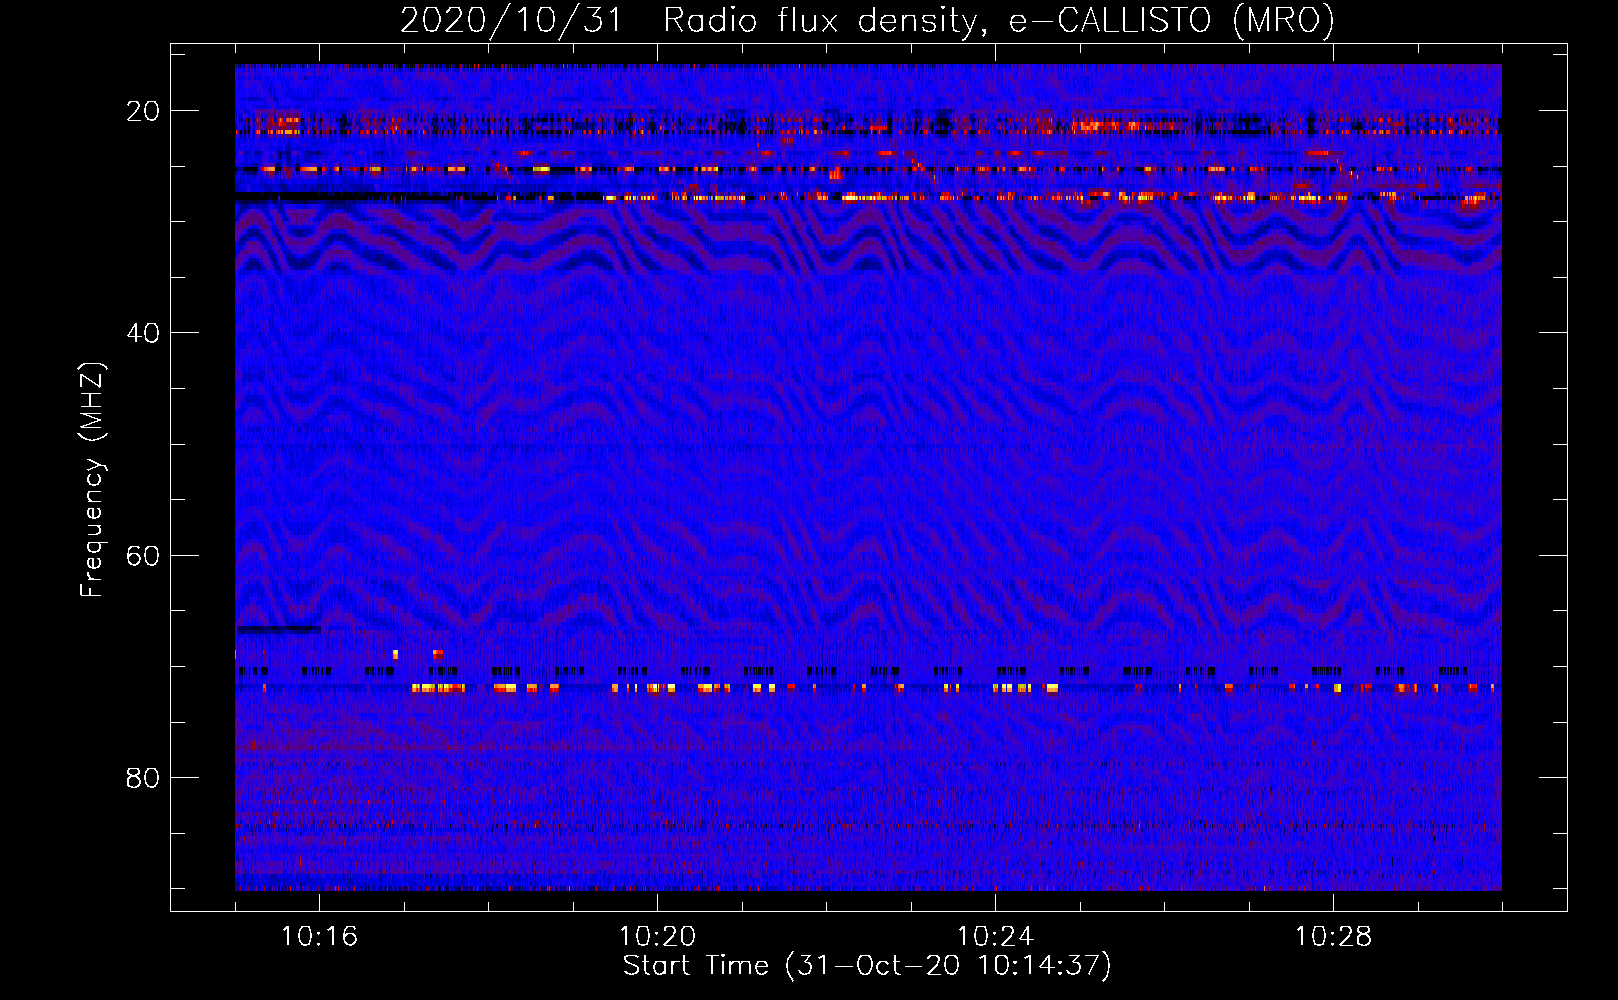
Task: Select the 20 frequency tick label
Action: click(143, 111)
